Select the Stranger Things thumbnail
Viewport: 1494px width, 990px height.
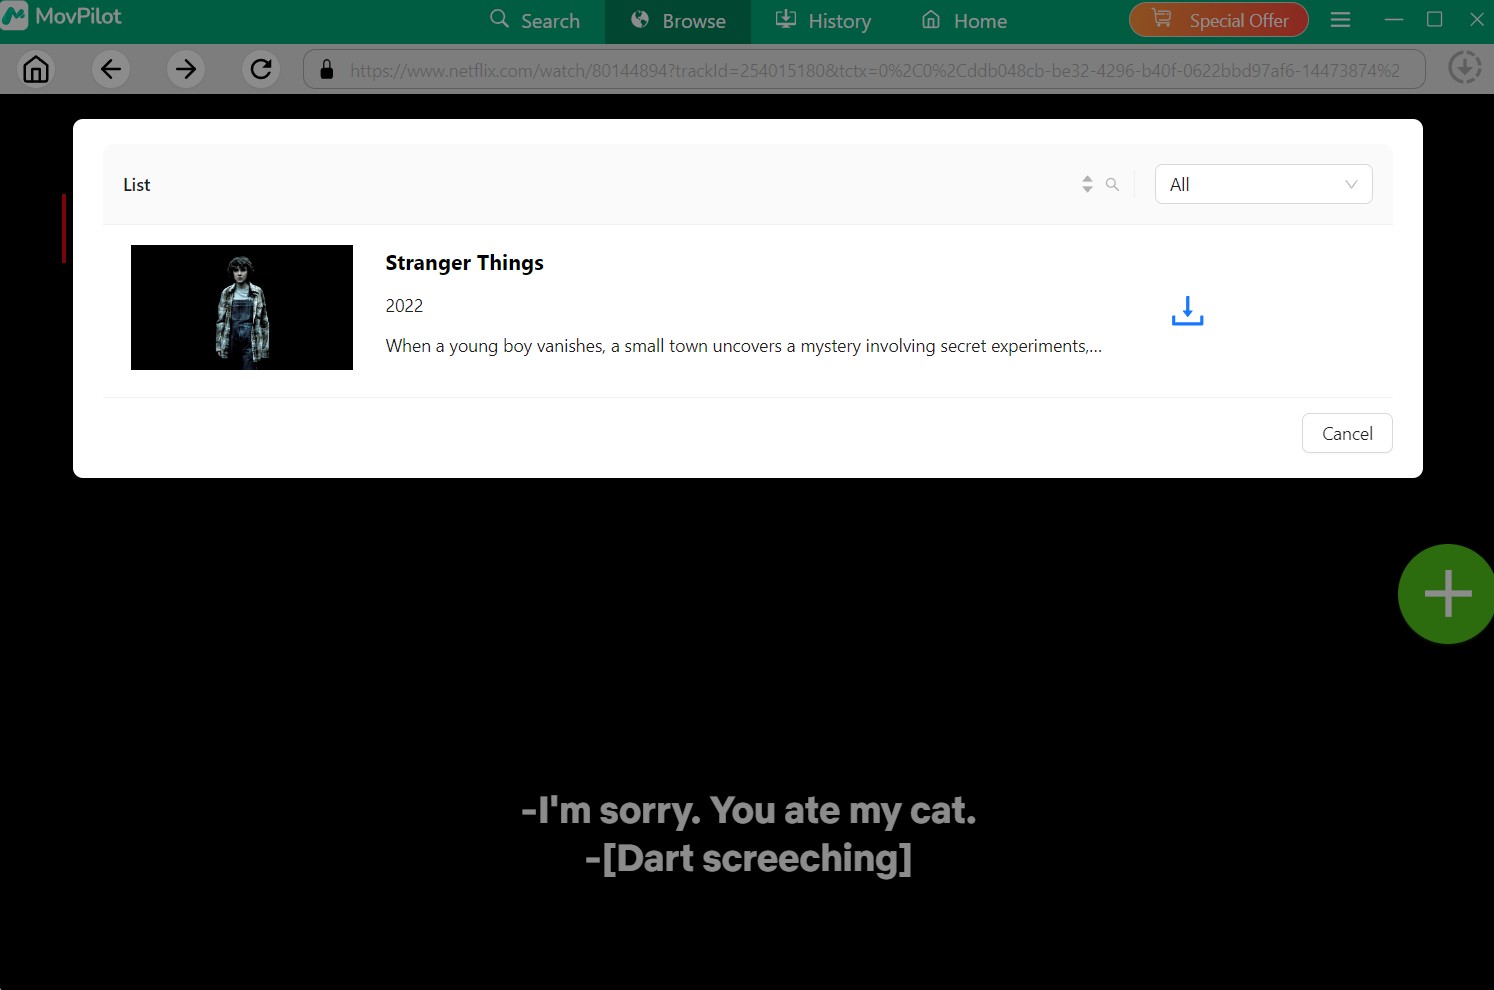tap(241, 307)
